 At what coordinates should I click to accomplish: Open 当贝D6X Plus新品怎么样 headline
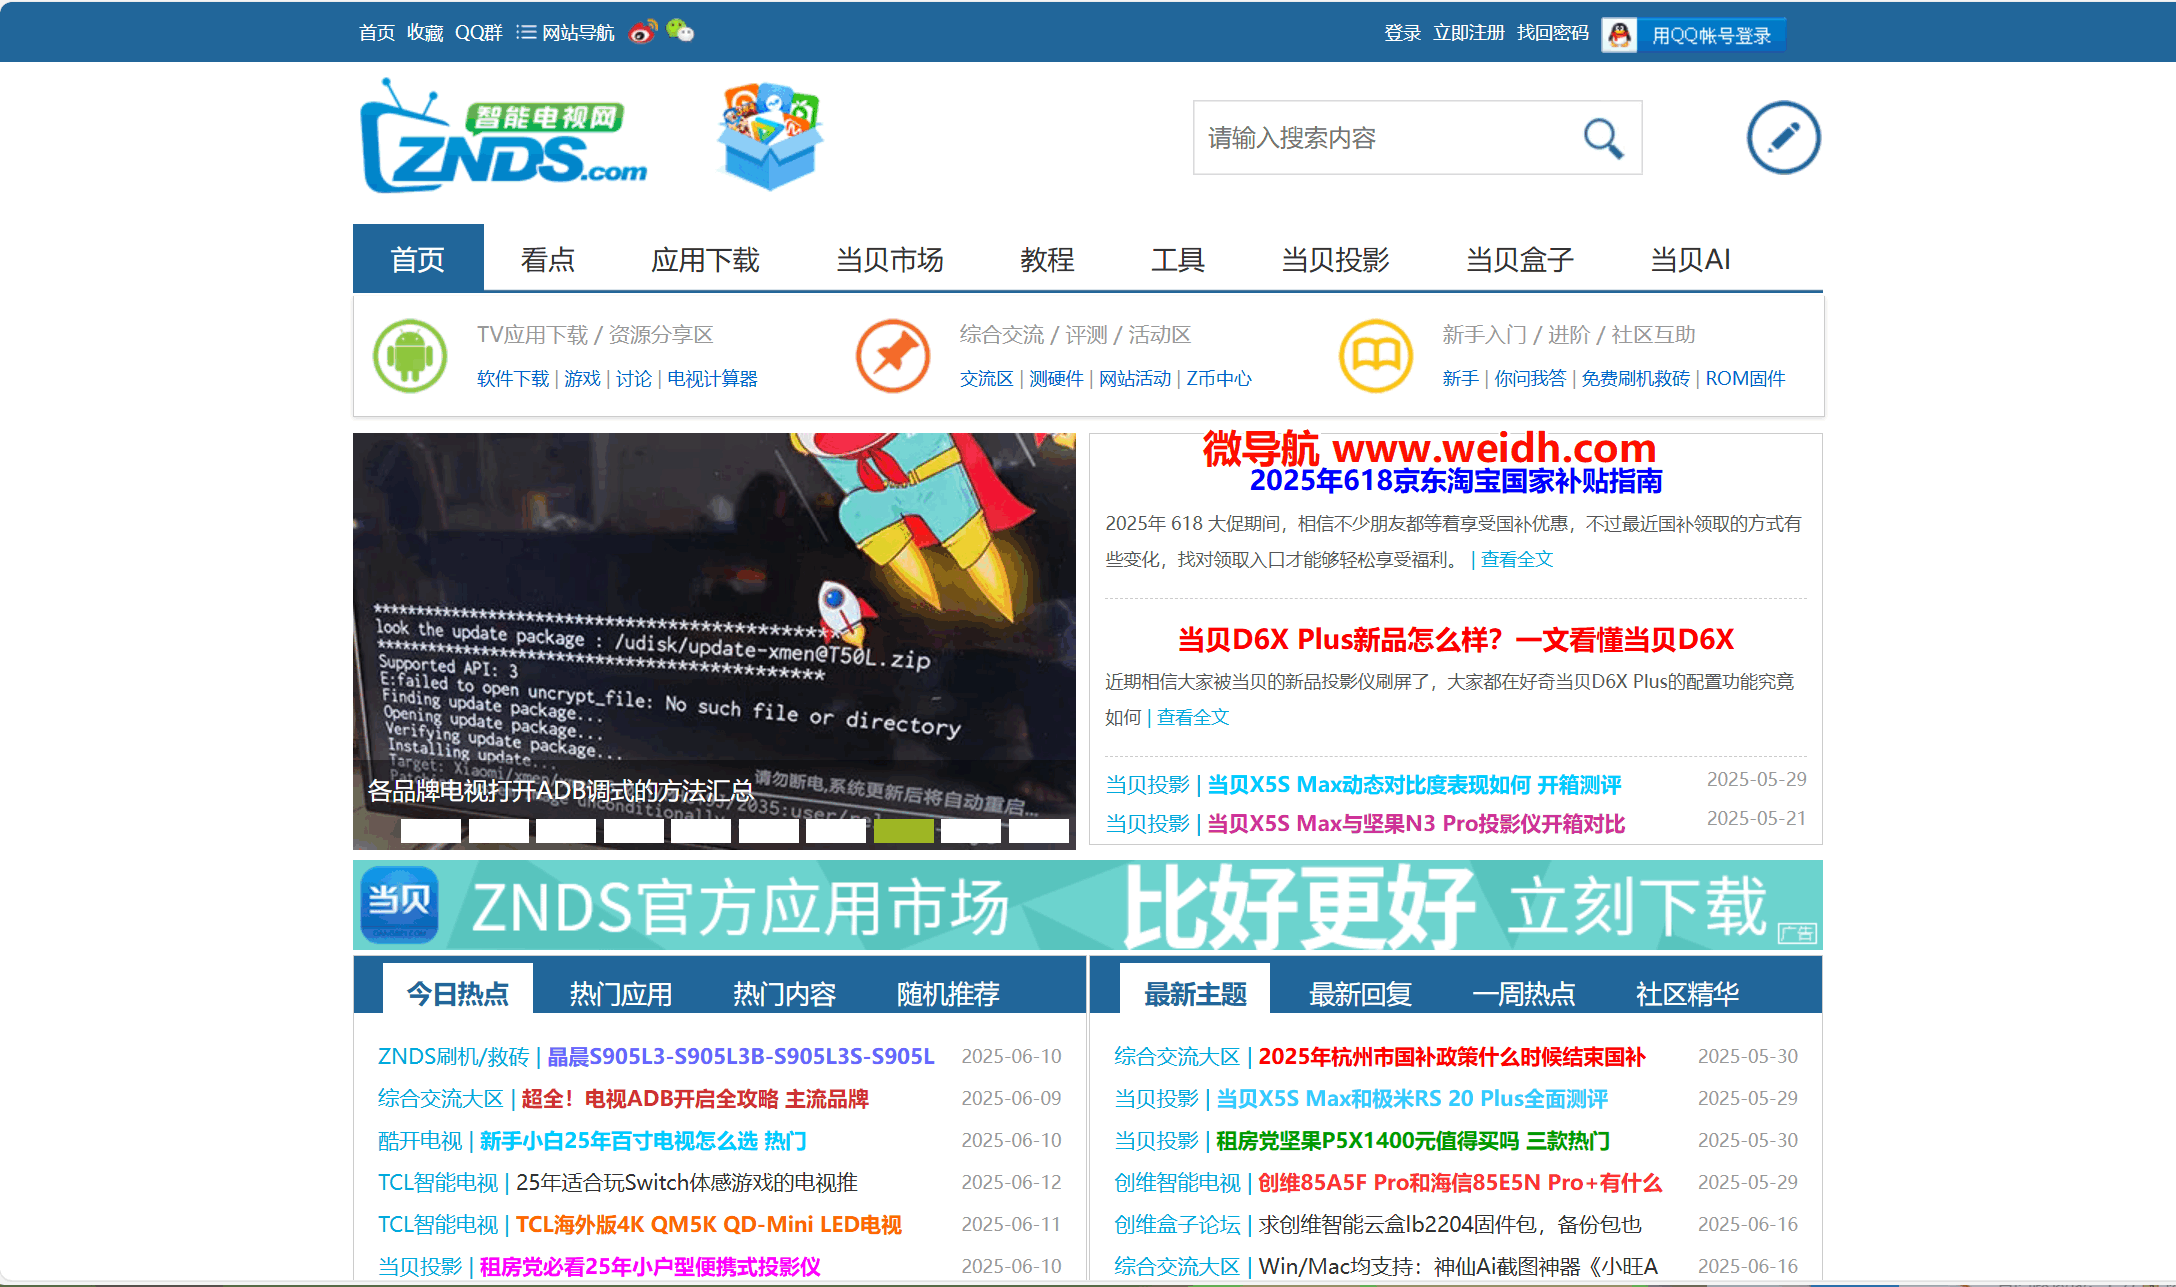click(1456, 640)
